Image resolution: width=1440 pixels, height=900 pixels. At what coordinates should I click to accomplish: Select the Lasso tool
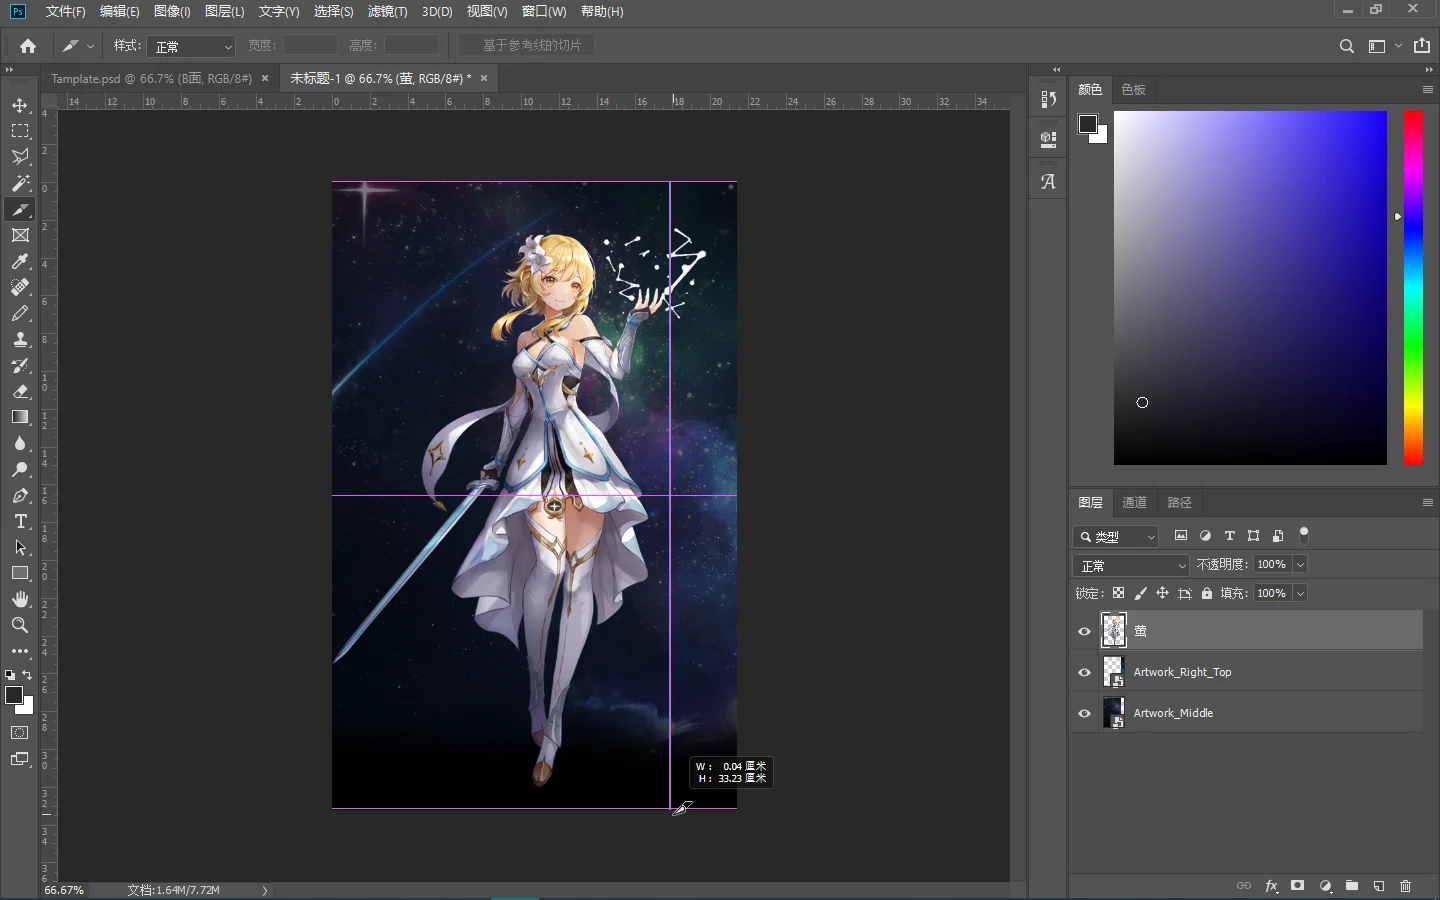(20, 157)
